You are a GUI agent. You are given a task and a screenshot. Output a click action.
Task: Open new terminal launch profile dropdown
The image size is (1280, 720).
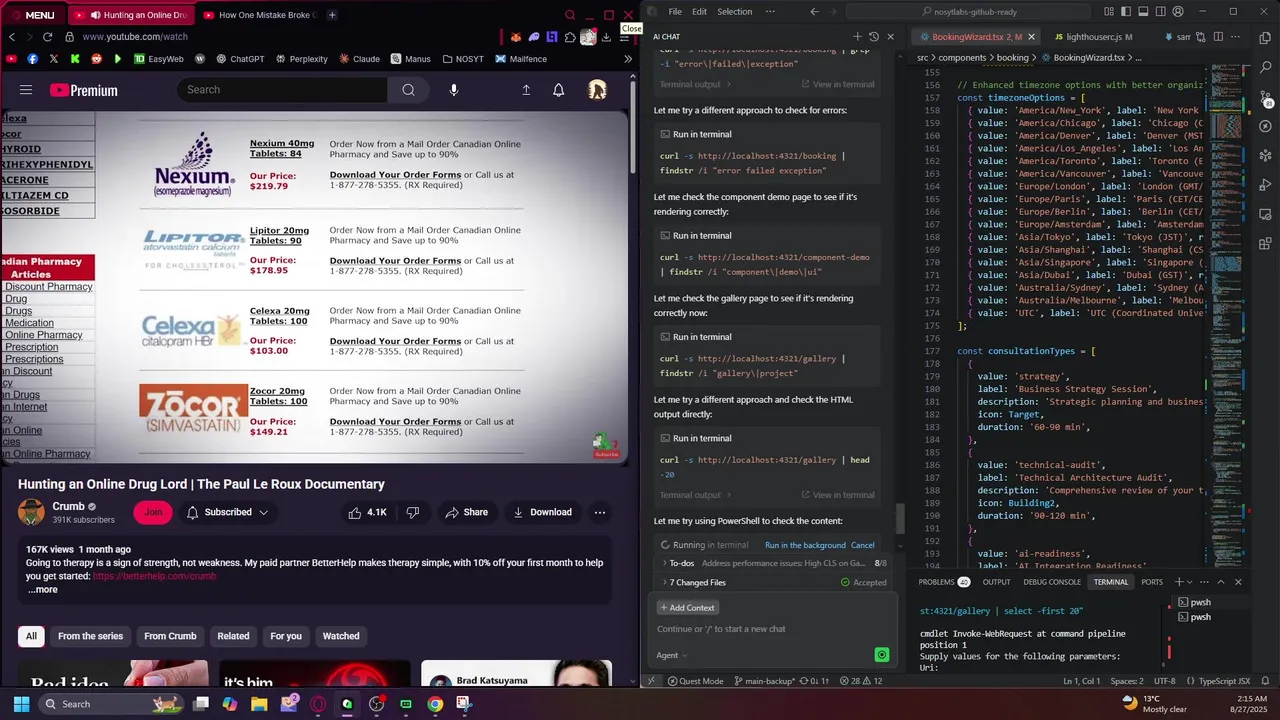(x=1191, y=582)
